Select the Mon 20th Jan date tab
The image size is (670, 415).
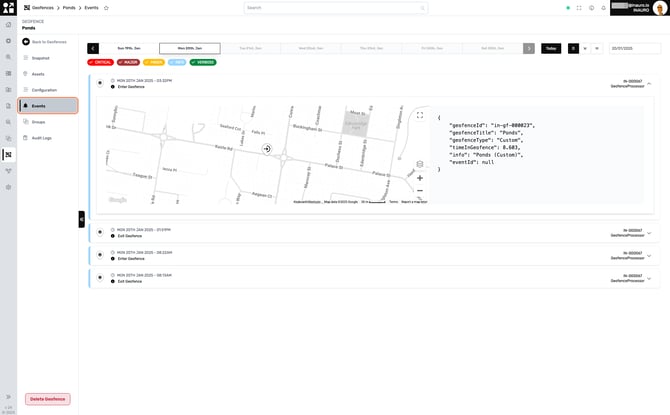190,48
